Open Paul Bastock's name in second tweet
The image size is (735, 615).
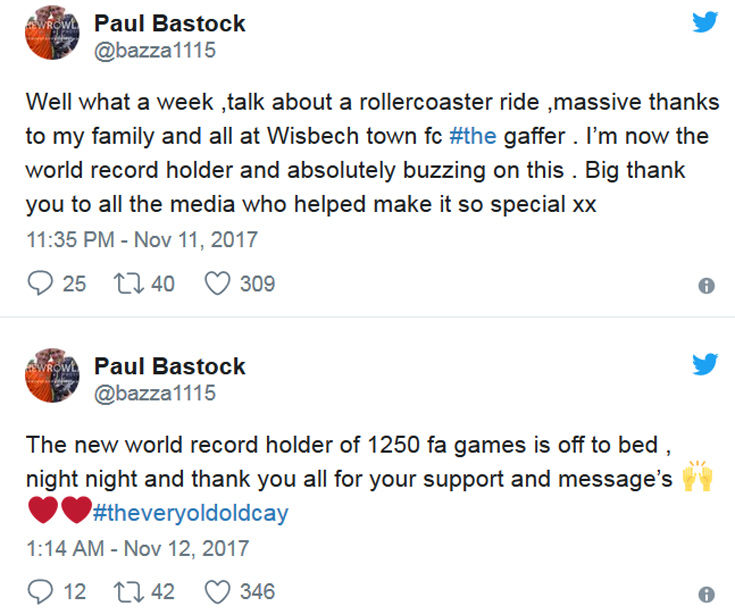169,365
